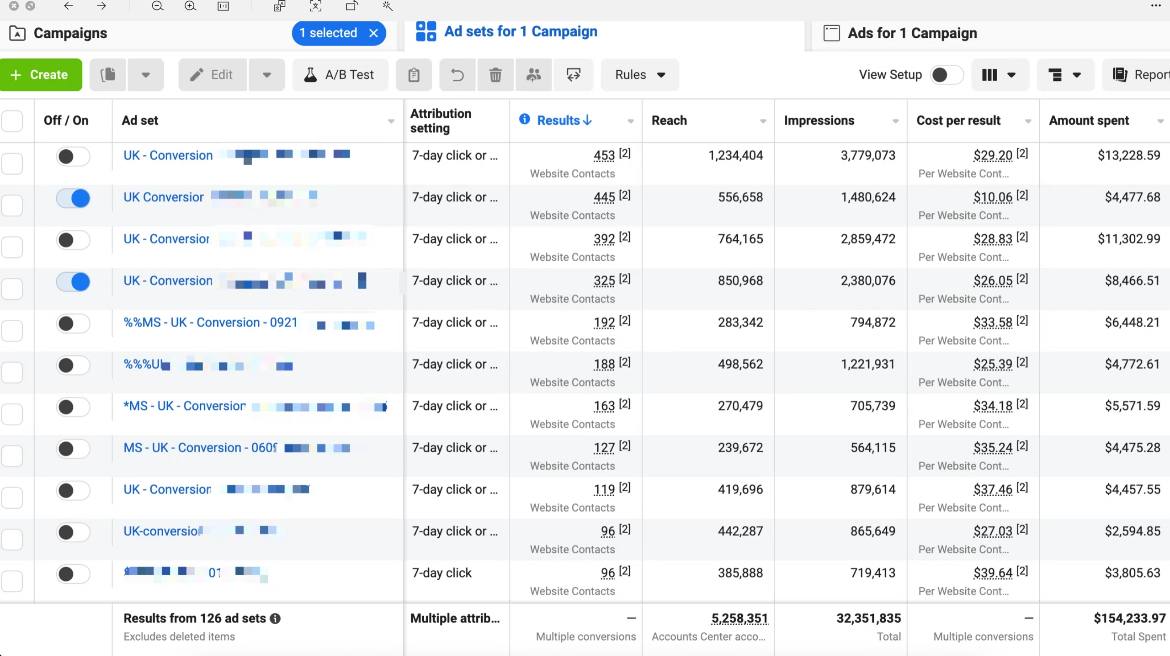Open the columns layout picker
Screen dimensions: 1170x656
tap(1000, 75)
